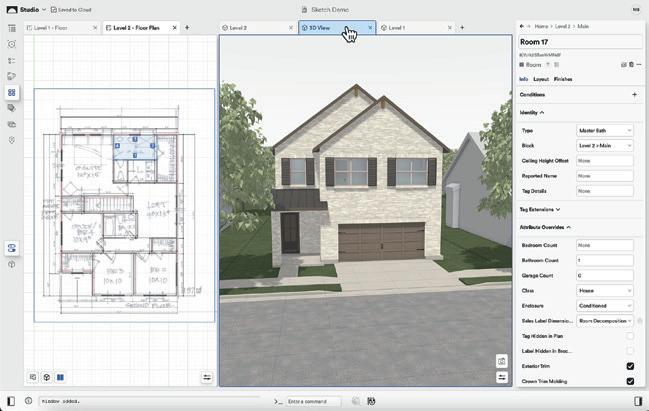
Task: Focus the Enter a command input
Action: [314, 401]
